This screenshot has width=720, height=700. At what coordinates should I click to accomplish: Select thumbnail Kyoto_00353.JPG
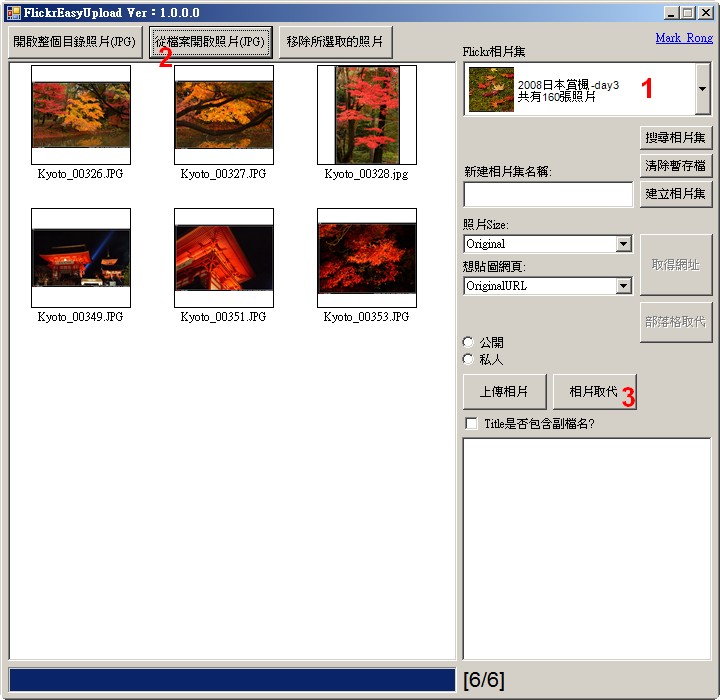(x=367, y=258)
